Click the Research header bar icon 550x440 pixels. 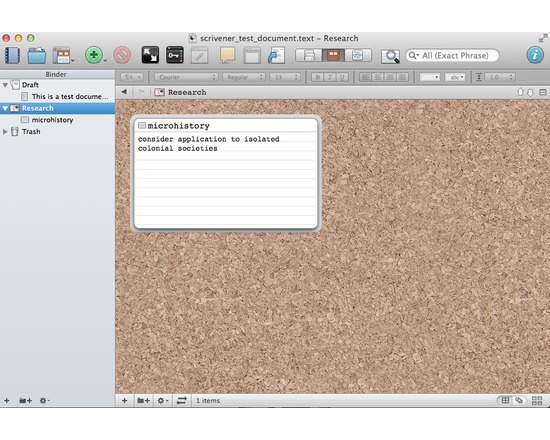(160, 92)
